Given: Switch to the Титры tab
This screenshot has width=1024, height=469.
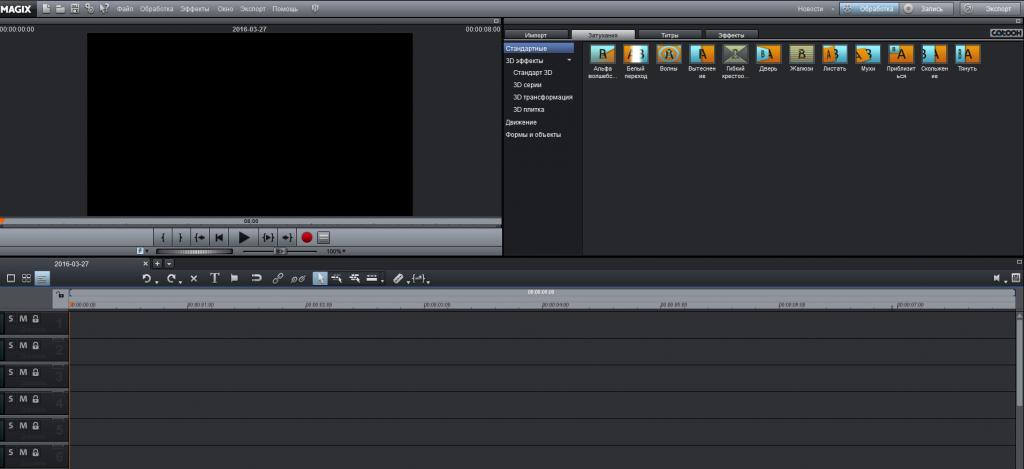Looking at the screenshot, I should click(x=670, y=35).
